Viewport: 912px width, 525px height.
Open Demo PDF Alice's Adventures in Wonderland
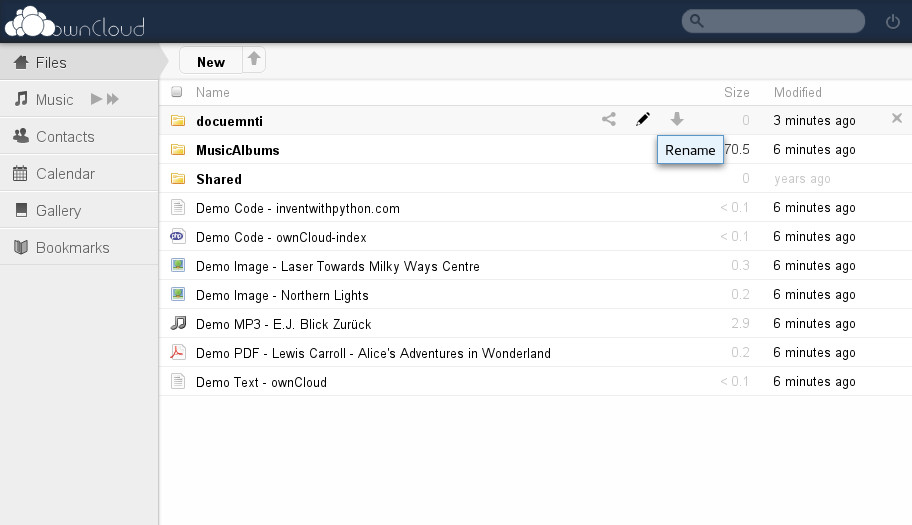[x=373, y=353]
